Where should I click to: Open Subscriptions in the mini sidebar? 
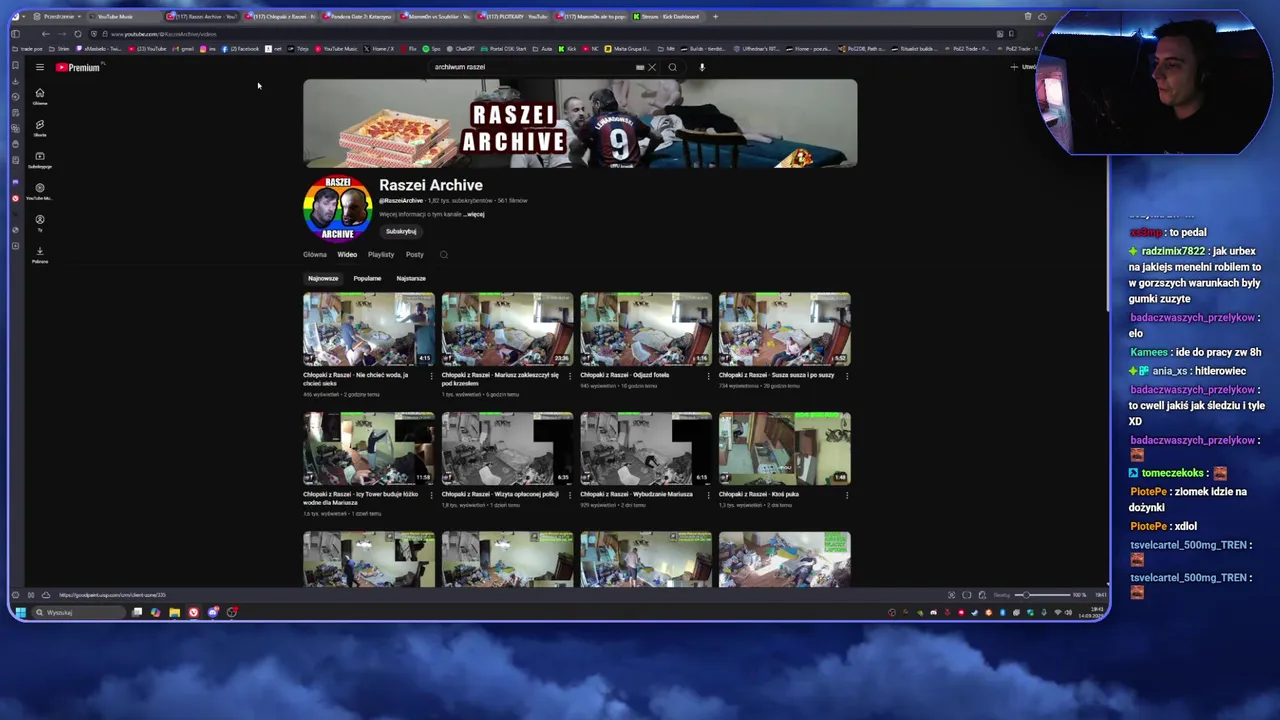click(x=40, y=160)
